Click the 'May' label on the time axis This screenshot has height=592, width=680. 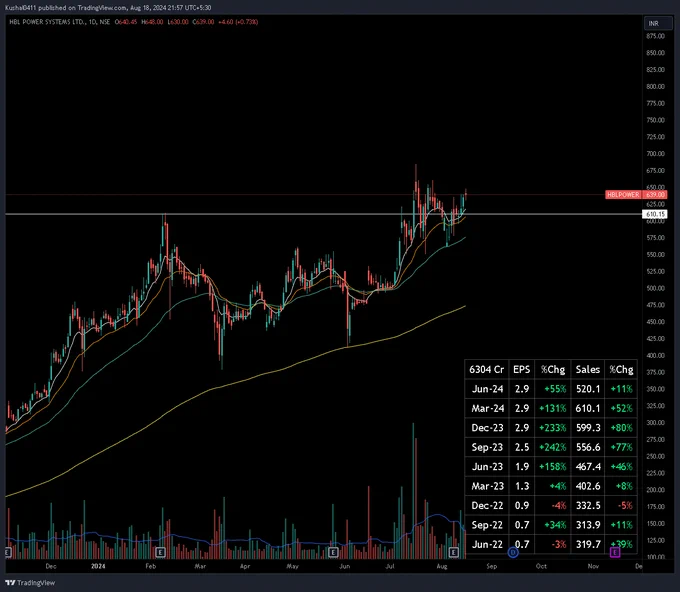coord(293,566)
